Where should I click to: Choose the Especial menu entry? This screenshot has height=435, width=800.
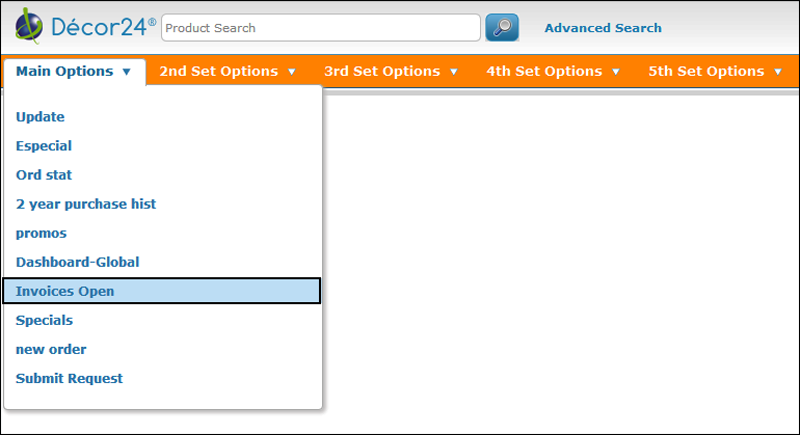pos(44,146)
